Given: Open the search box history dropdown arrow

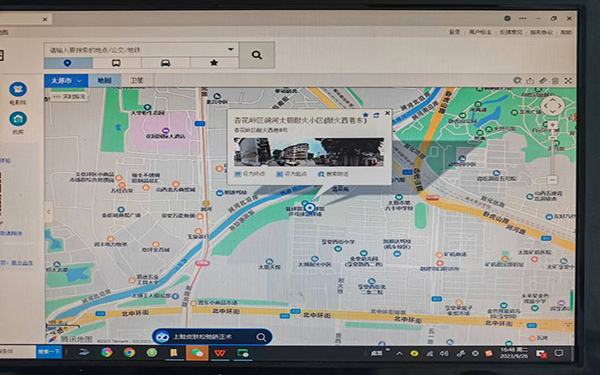Looking at the screenshot, I should [231, 49].
